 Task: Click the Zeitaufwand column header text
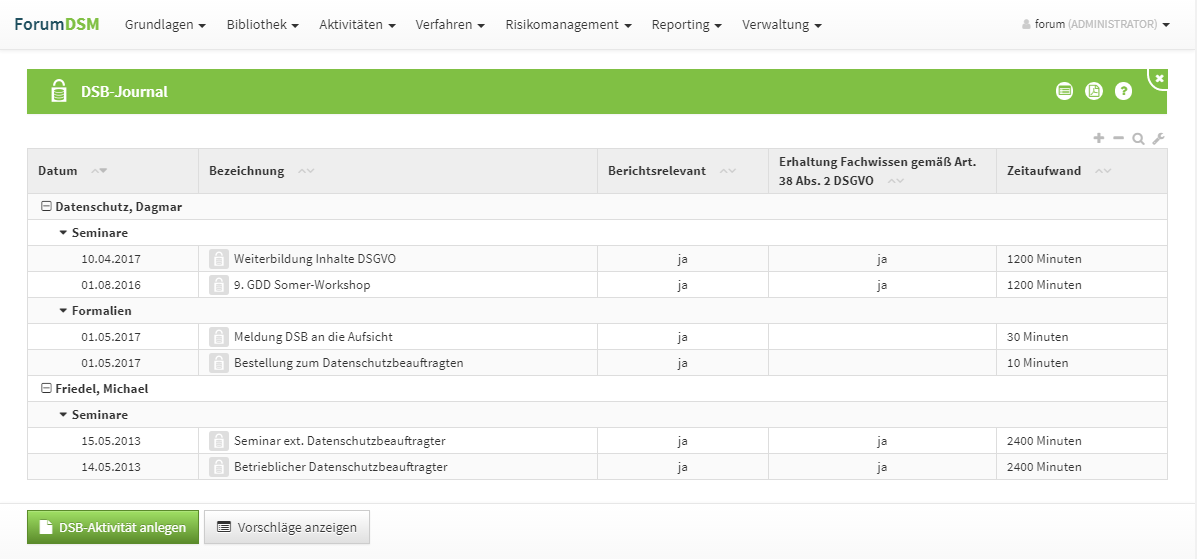1044,171
